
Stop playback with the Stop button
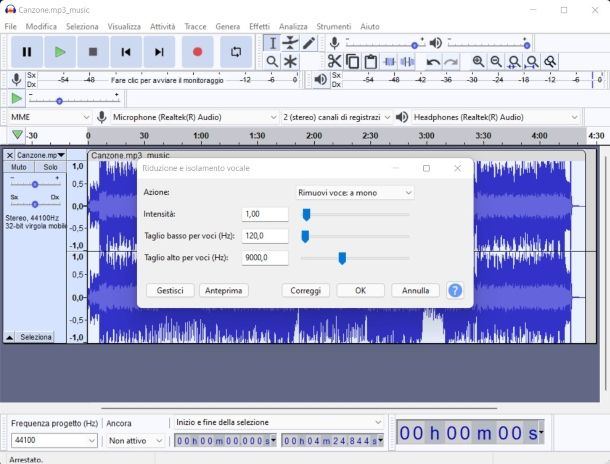[x=93, y=52]
